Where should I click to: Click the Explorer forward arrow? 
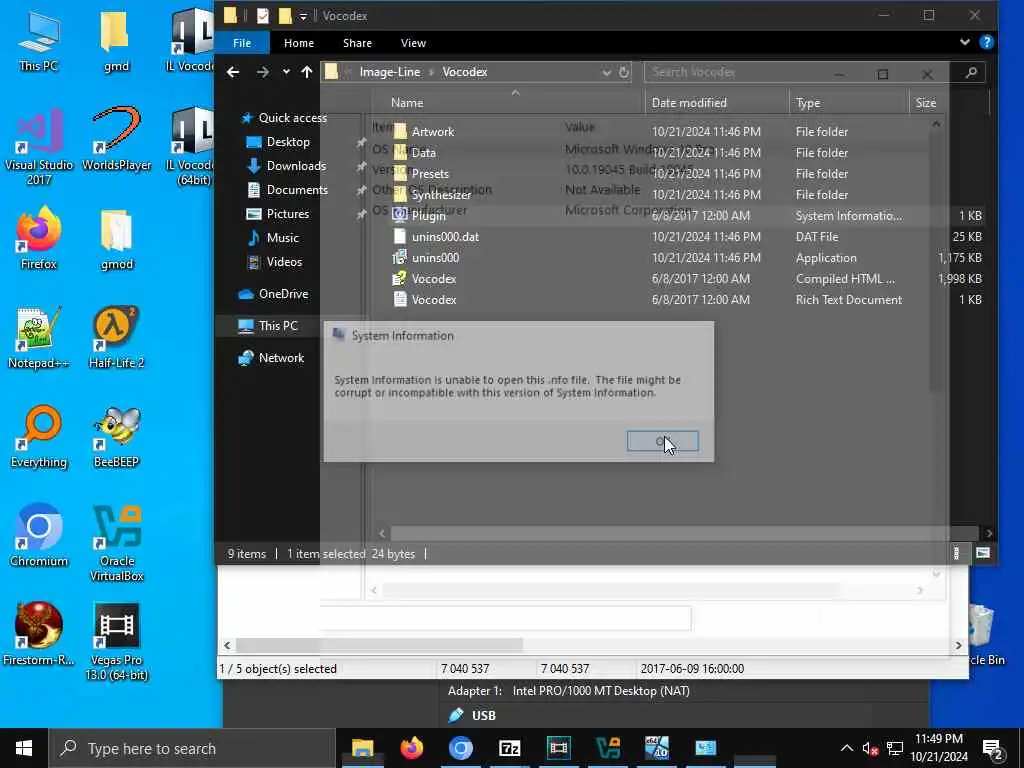click(263, 72)
